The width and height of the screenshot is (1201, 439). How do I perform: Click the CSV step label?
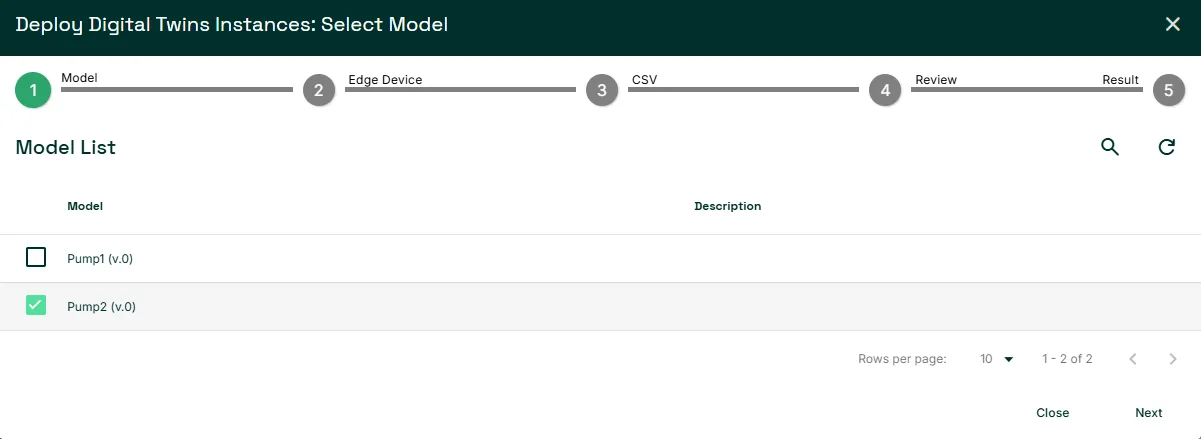pyautogui.click(x=644, y=80)
